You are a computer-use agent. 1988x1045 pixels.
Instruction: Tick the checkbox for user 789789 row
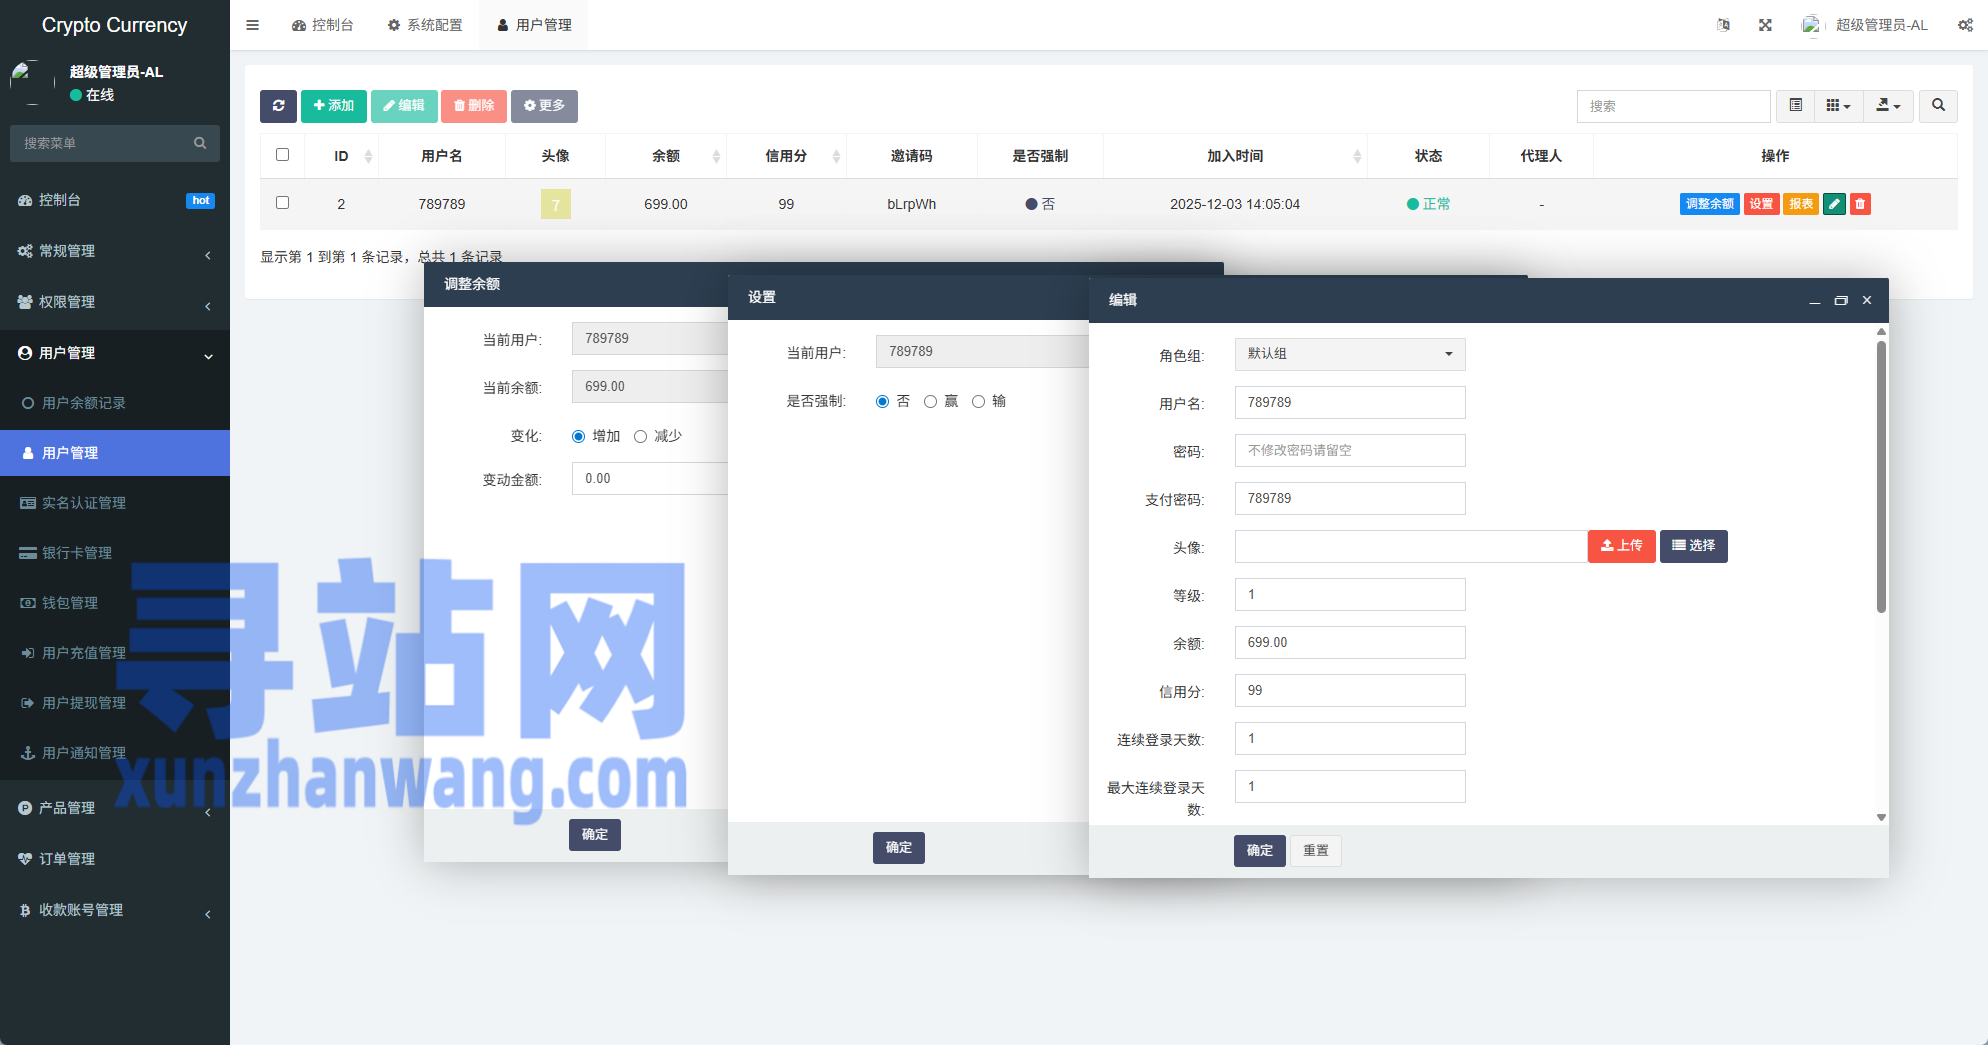[282, 203]
